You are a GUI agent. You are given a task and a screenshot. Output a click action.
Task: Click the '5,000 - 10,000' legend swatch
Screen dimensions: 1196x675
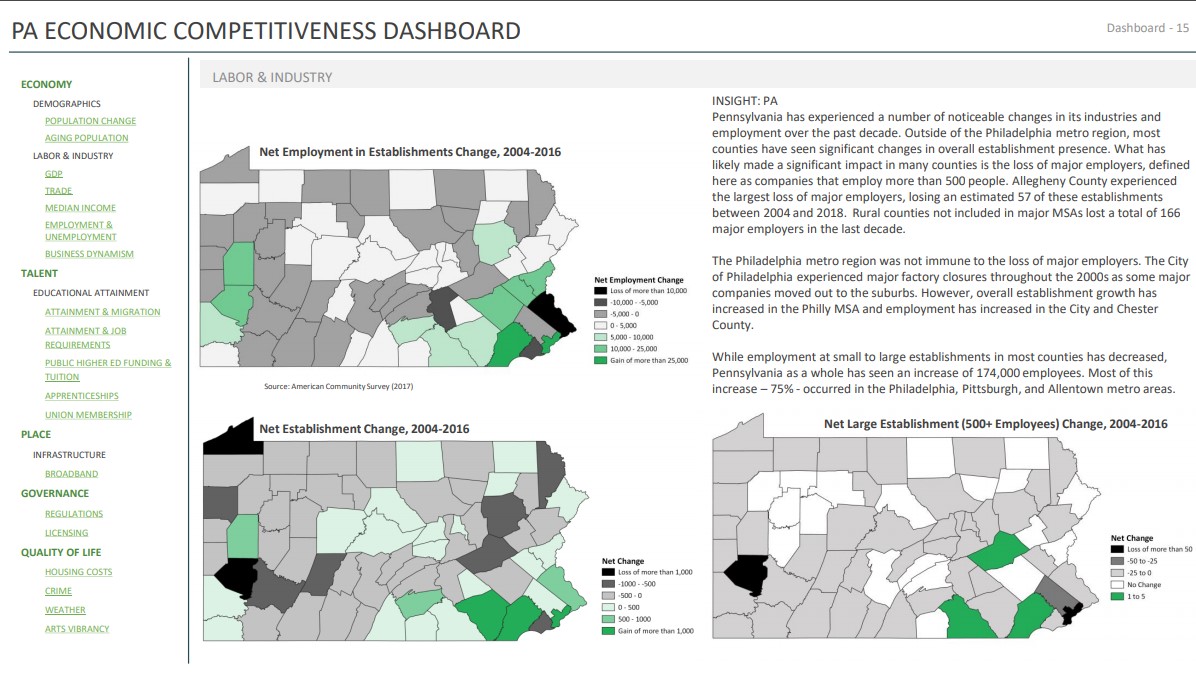click(600, 337)
